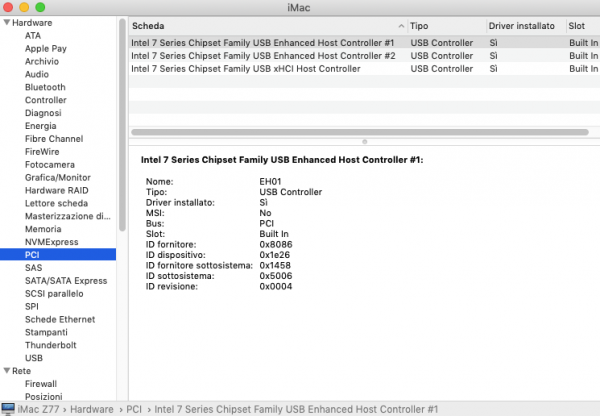Open SAS sidebar item
This screenshot has height=416, width=600.
[34, 268]
